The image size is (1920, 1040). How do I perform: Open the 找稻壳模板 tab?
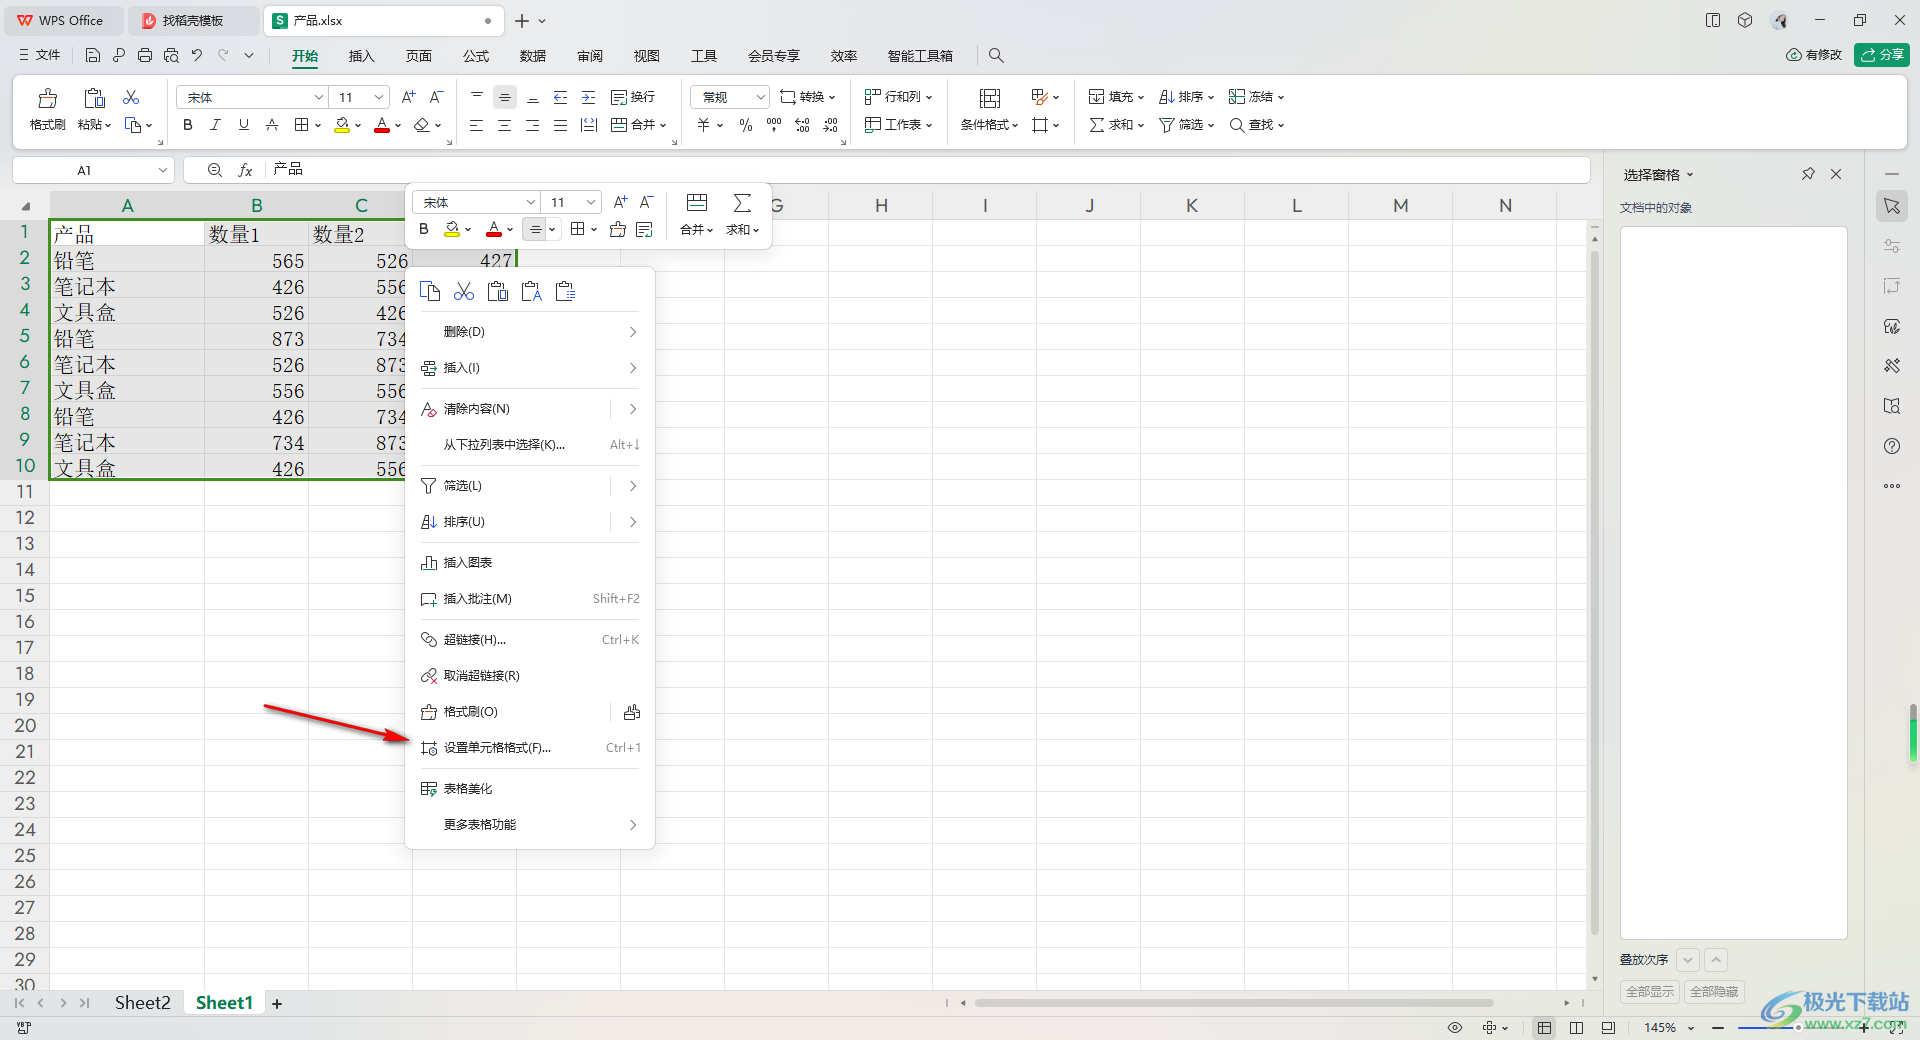tap(193, 20)
